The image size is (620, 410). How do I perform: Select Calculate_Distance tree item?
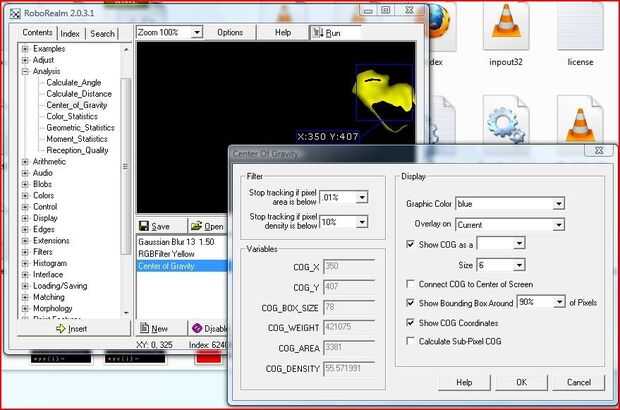(x=79, y=94)
